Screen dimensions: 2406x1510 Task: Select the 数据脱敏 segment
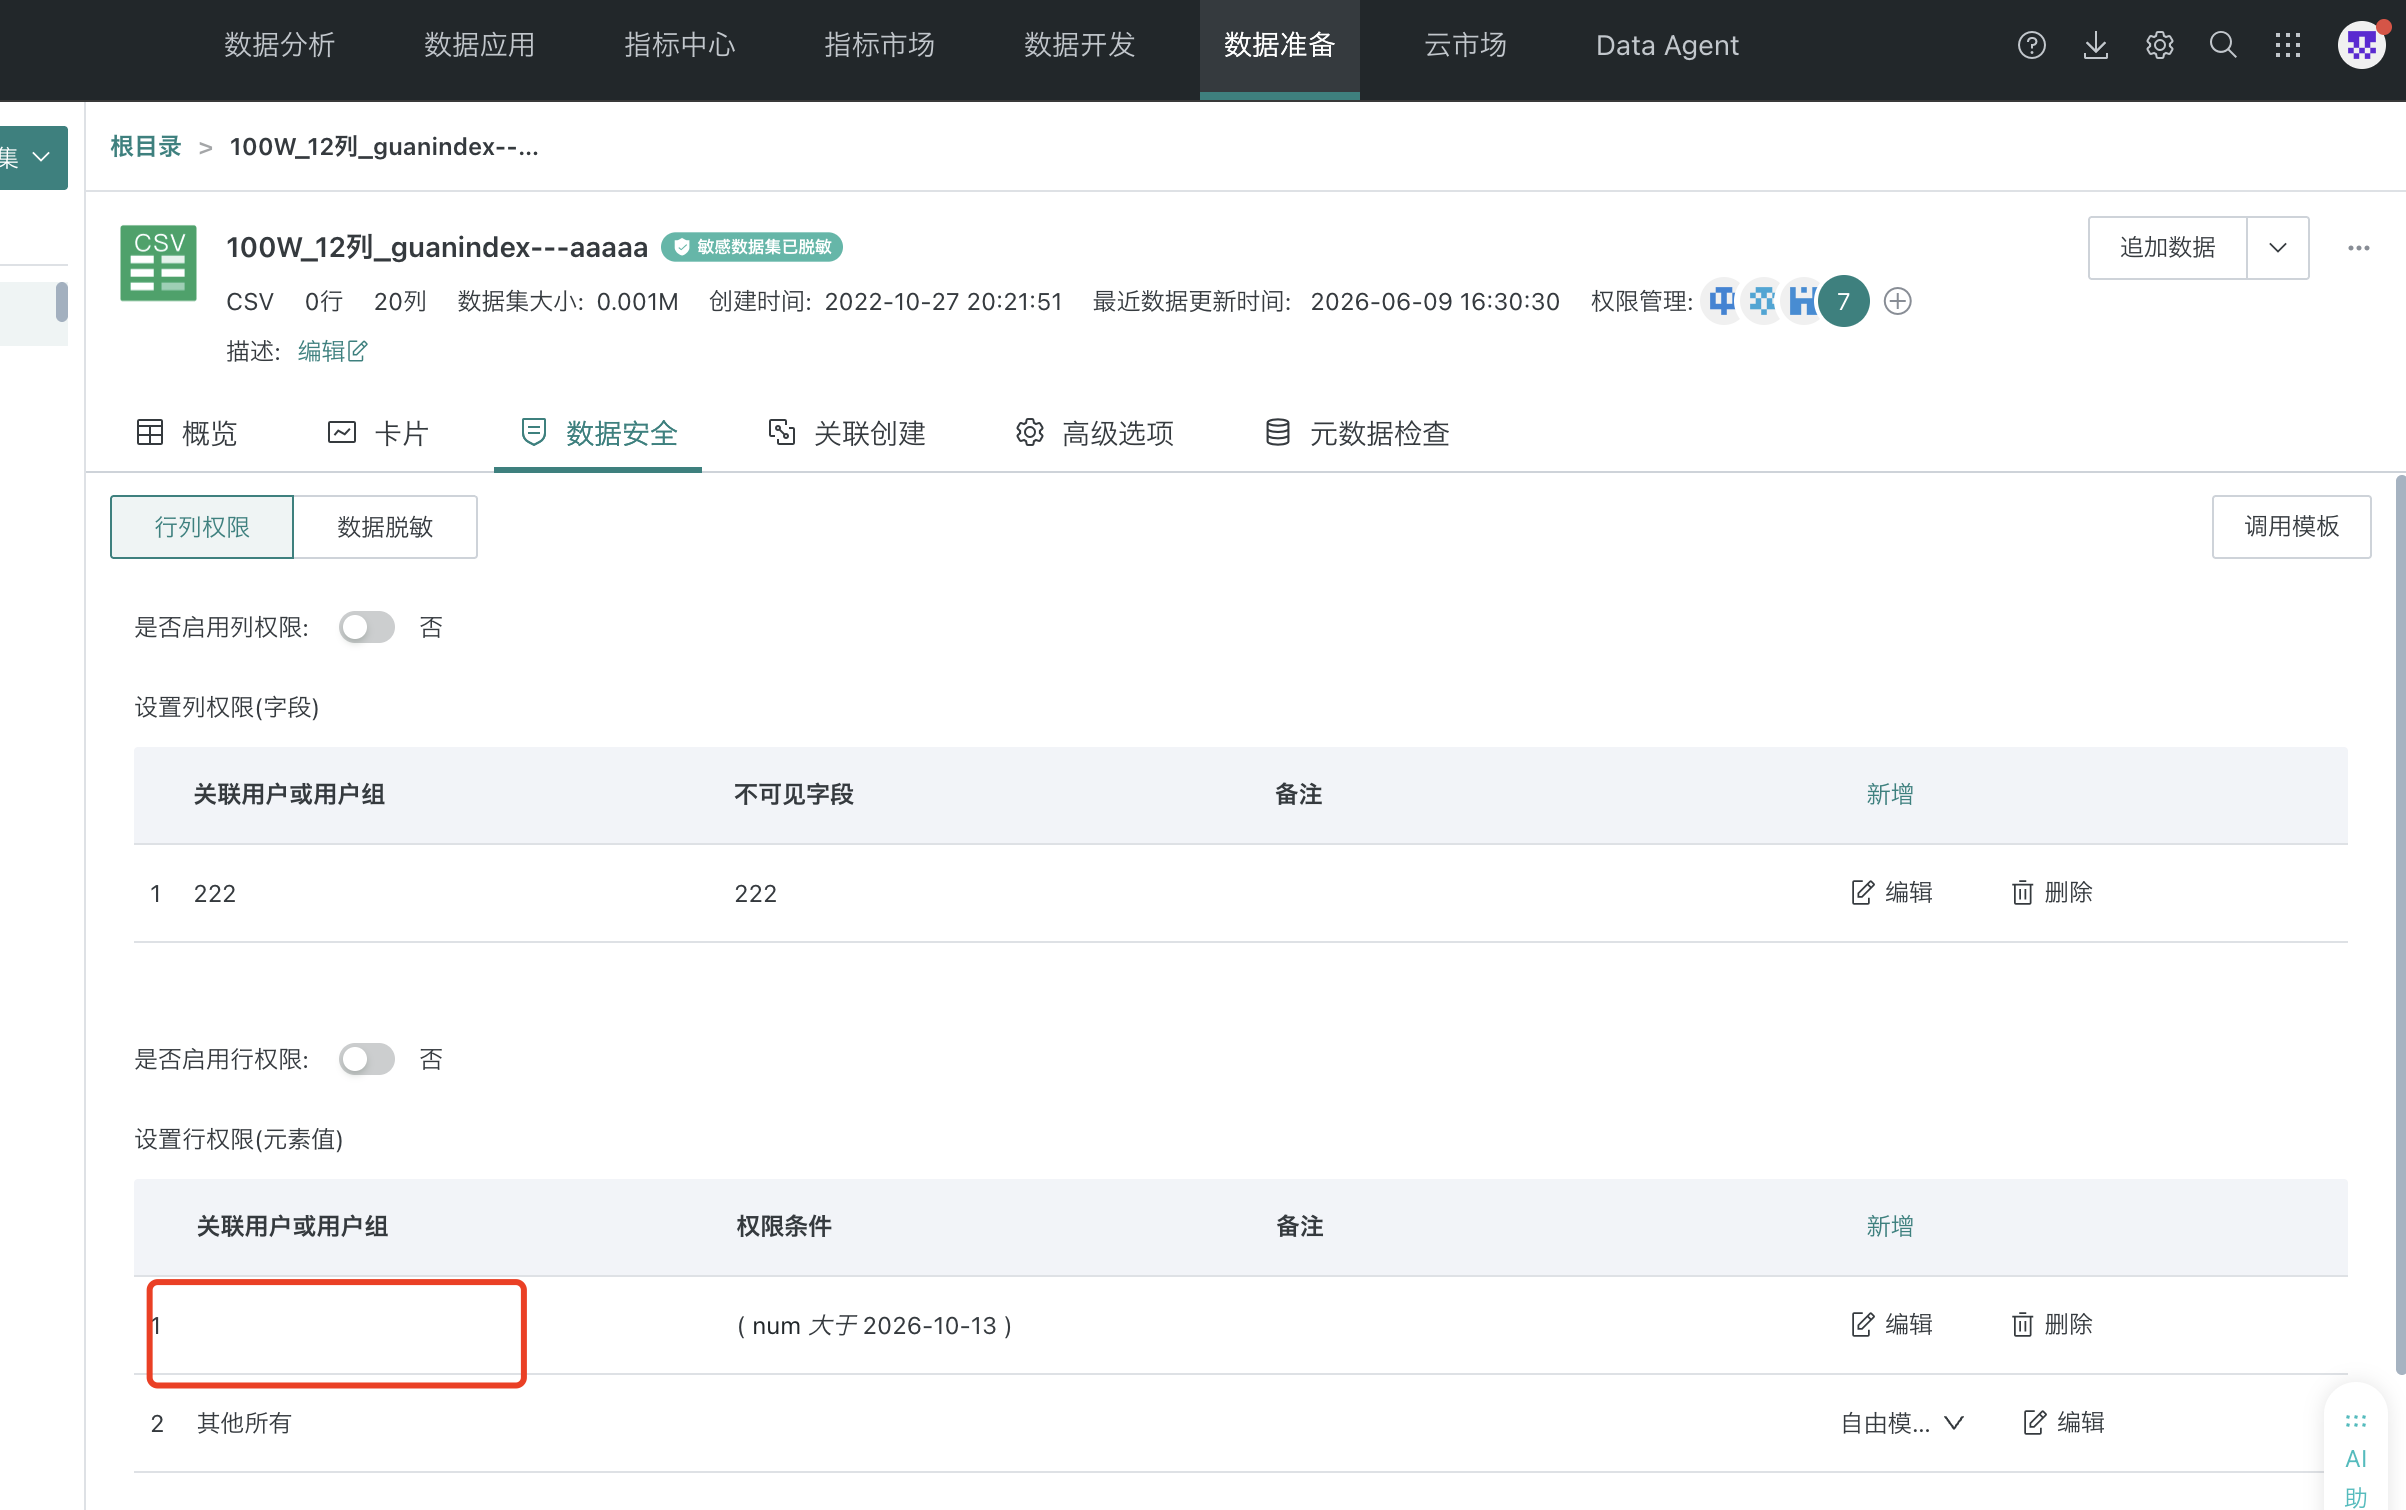pyautogui.click(x=385, y=527)
